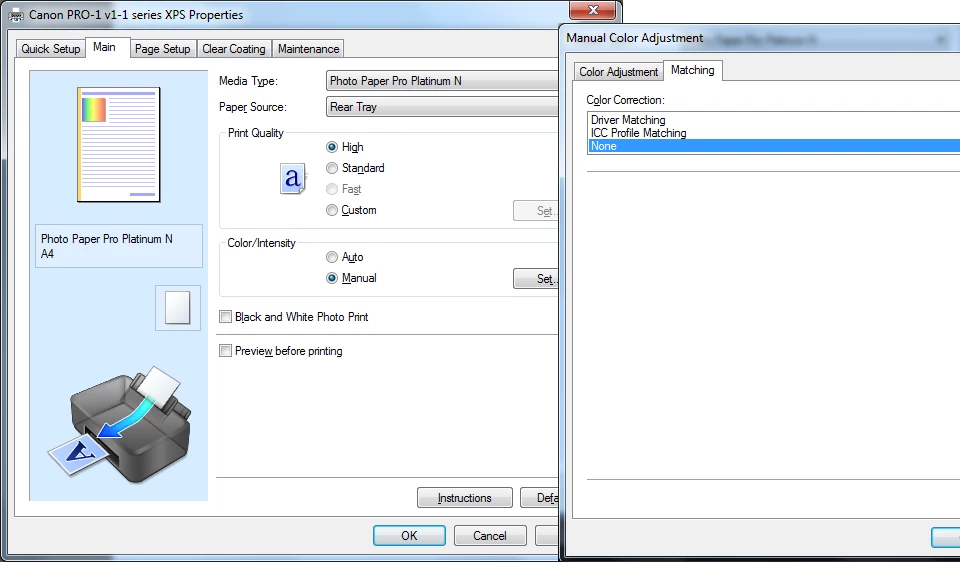
Task: Switch to the Quick Setup tab
Action: click(x=50, y=48)
